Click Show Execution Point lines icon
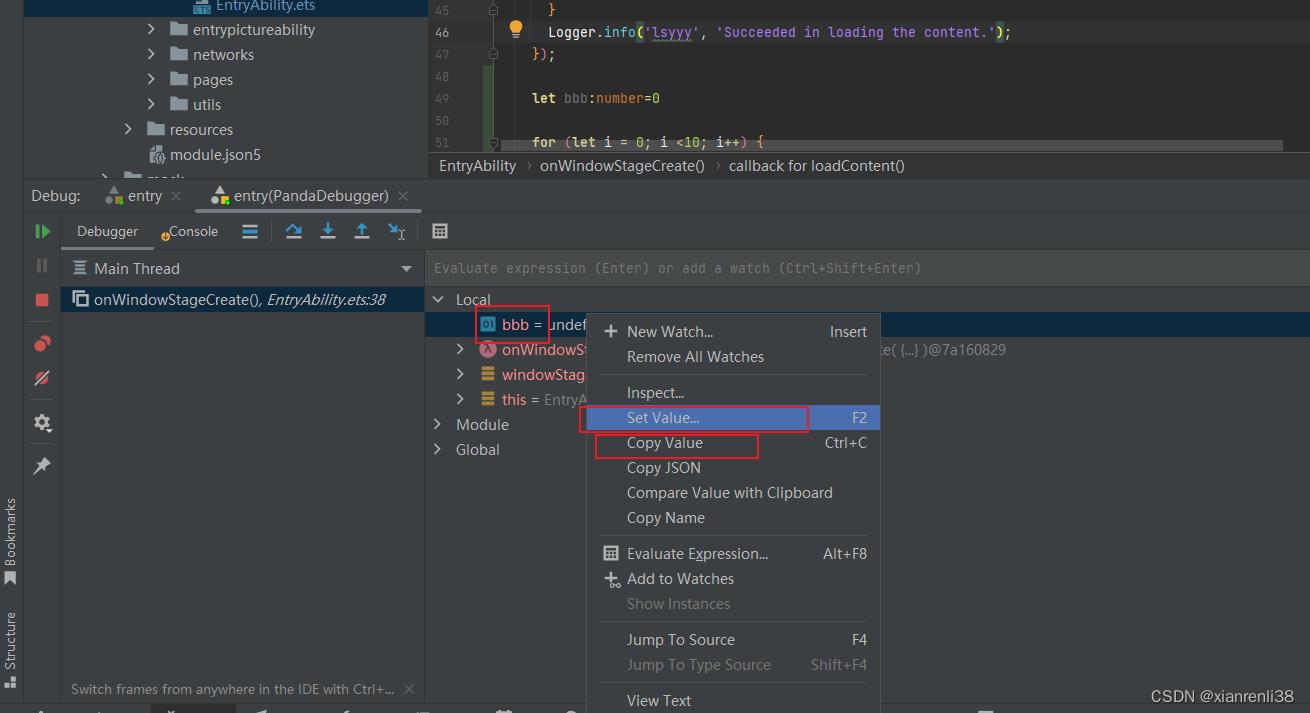This screenshot has width=1310, height=713. pos(250,231)
